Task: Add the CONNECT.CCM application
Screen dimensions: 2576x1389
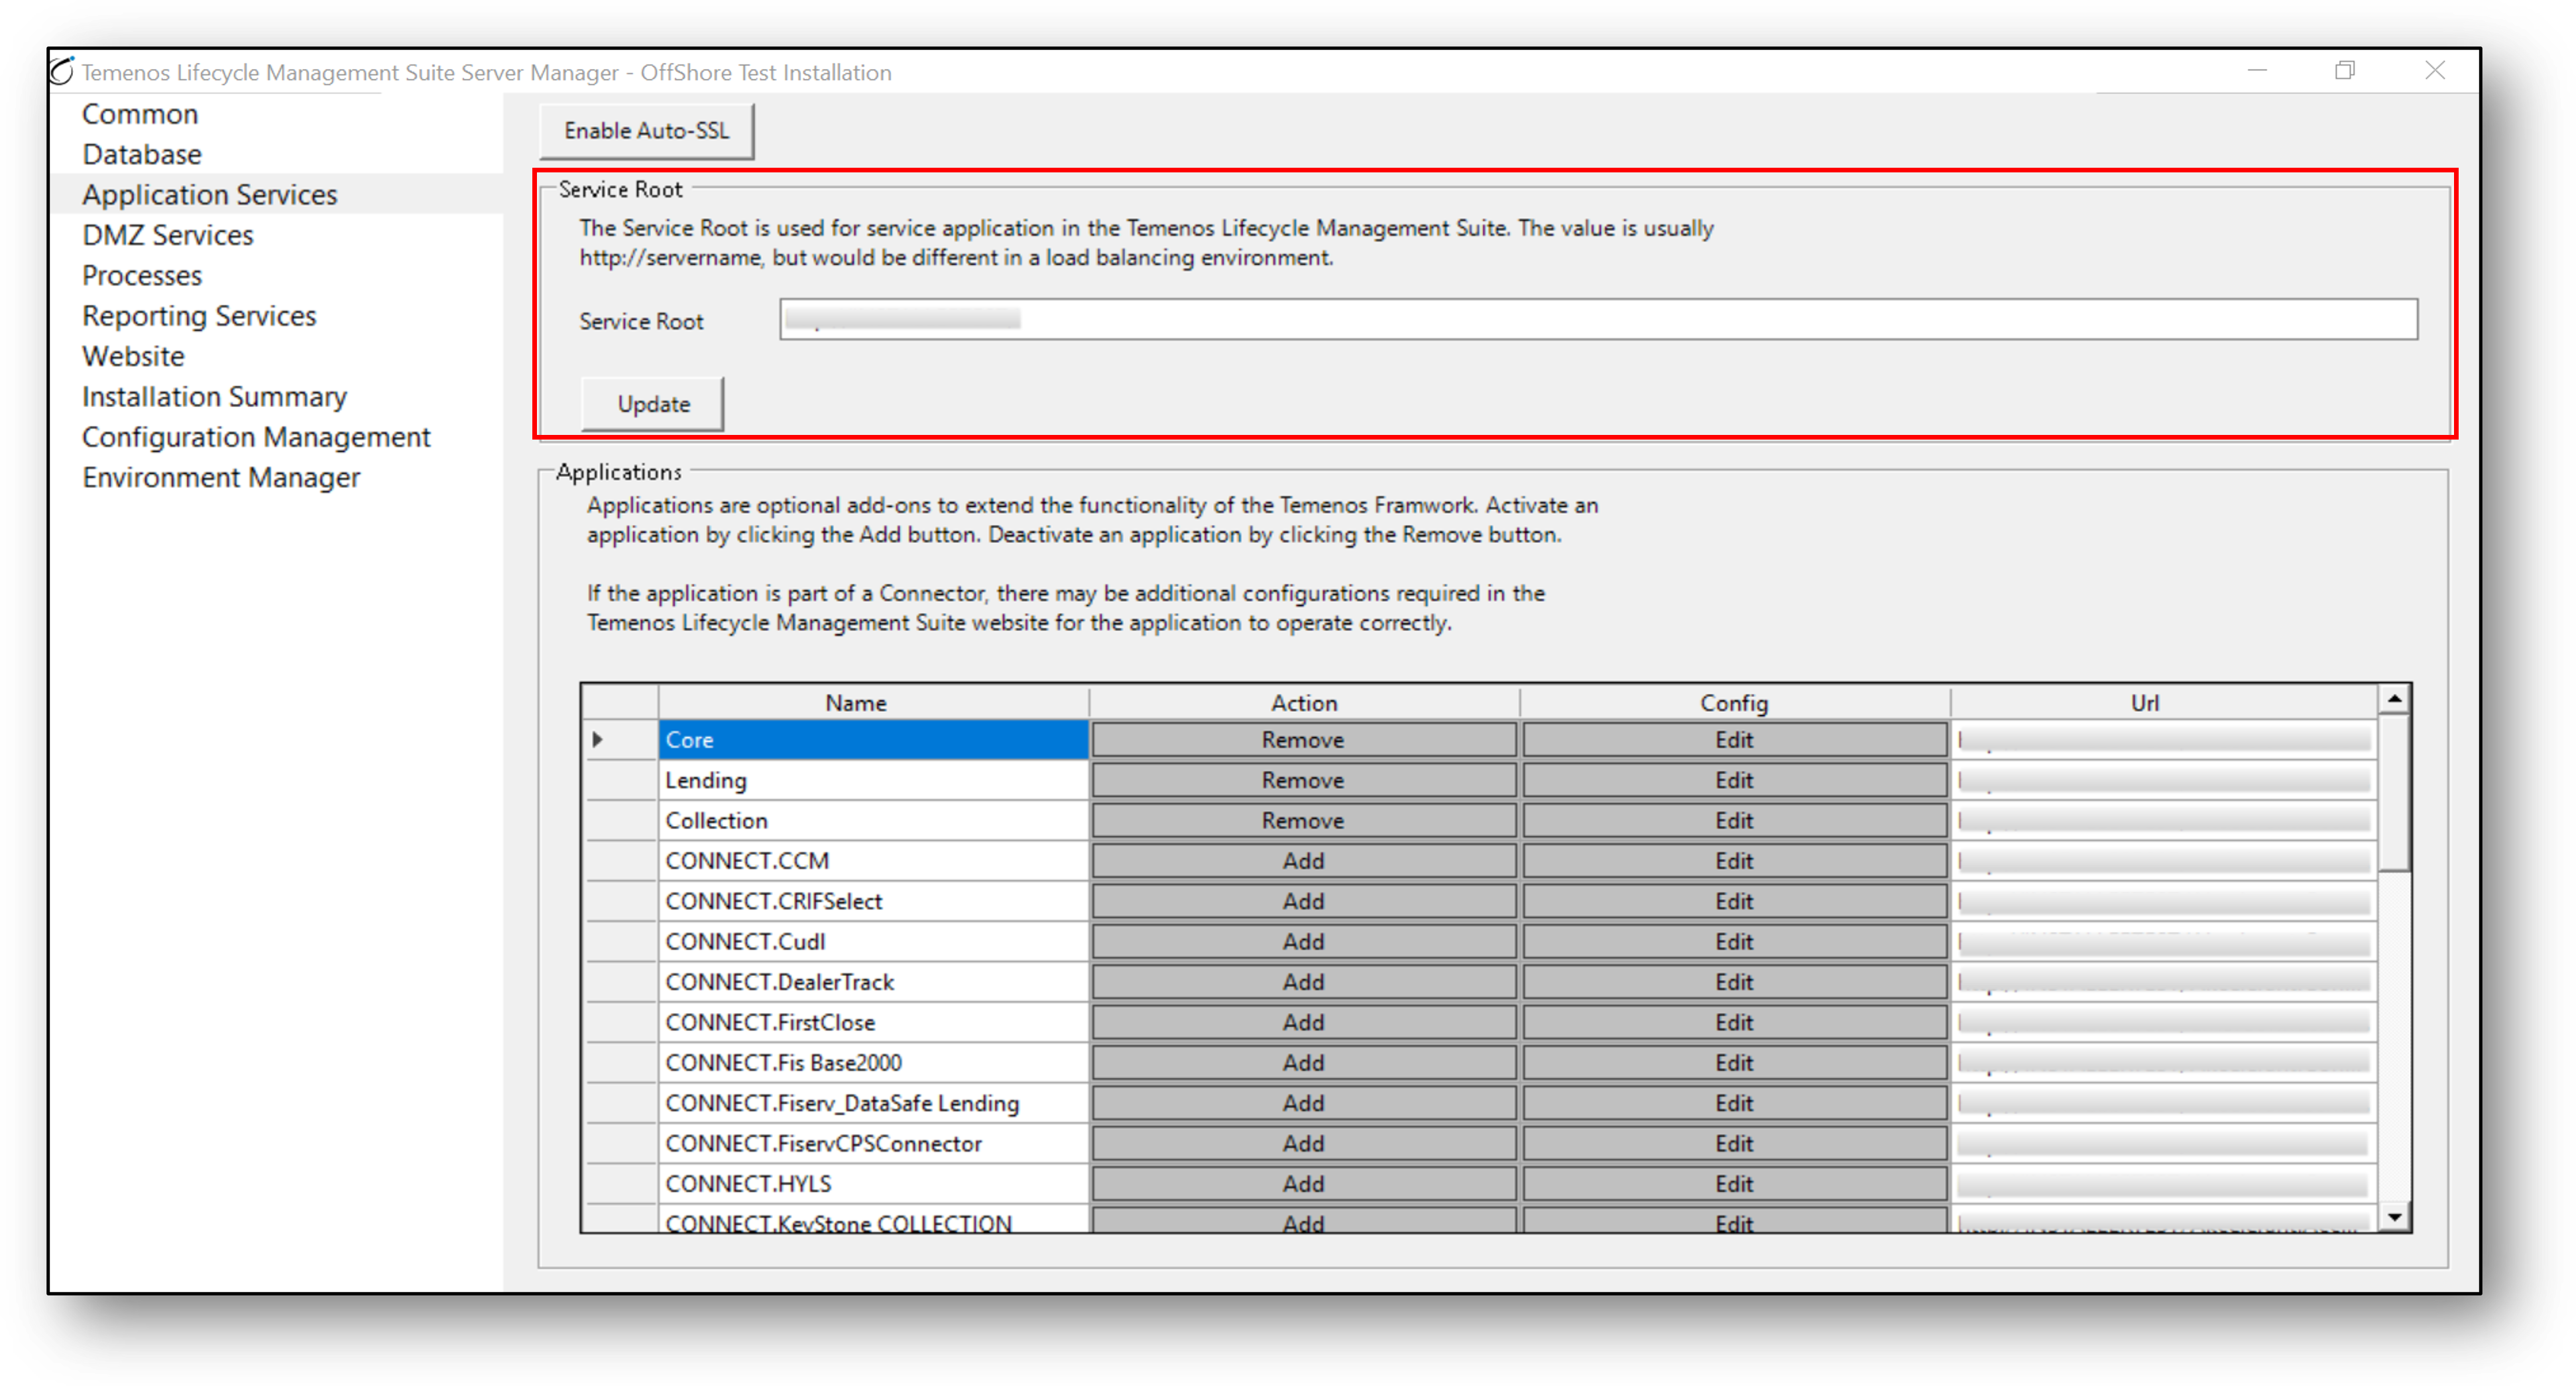Action: [x=1303, y=861]
